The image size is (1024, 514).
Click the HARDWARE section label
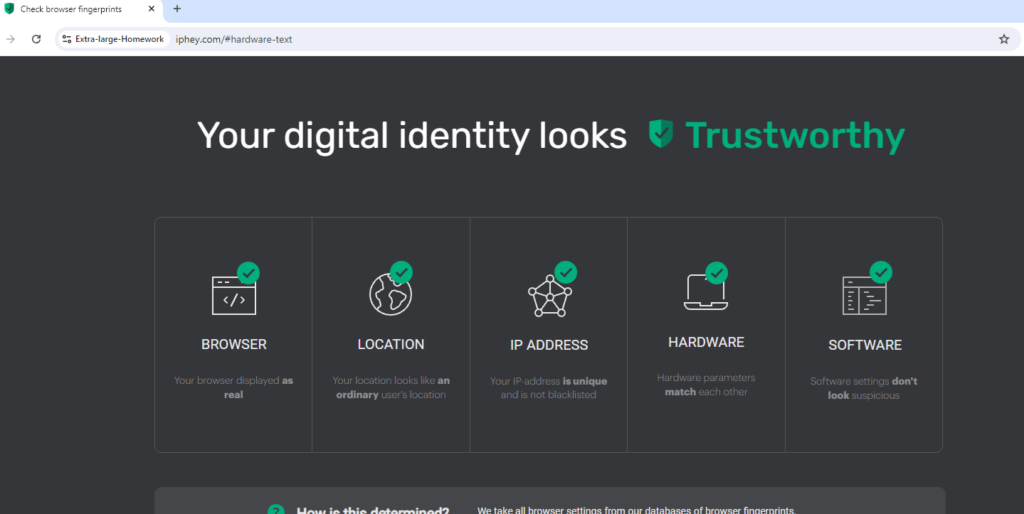tap(706, 342)
